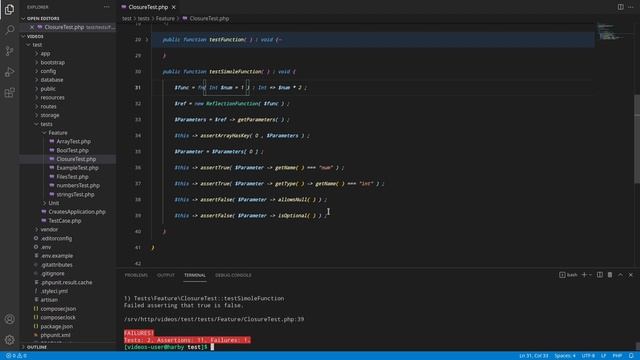Image resolution: width=640 pixels, height=360 pixels.
Task: Click the code minimap preview
Action: click(611, 32)
